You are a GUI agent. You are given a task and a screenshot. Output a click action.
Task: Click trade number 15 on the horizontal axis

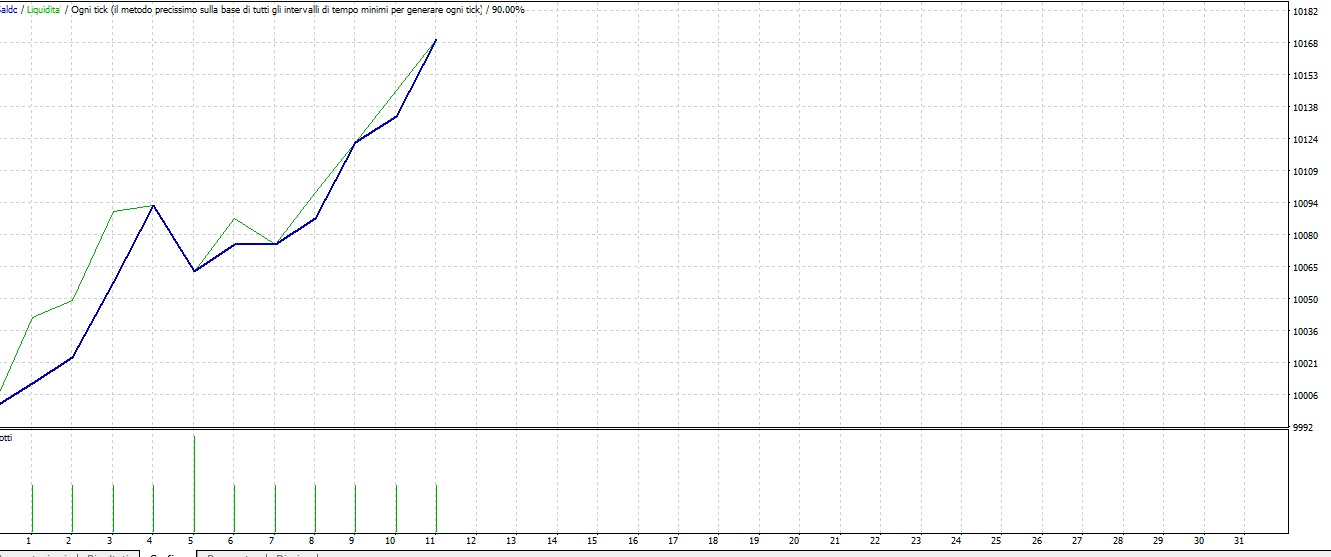pos(592,540)
